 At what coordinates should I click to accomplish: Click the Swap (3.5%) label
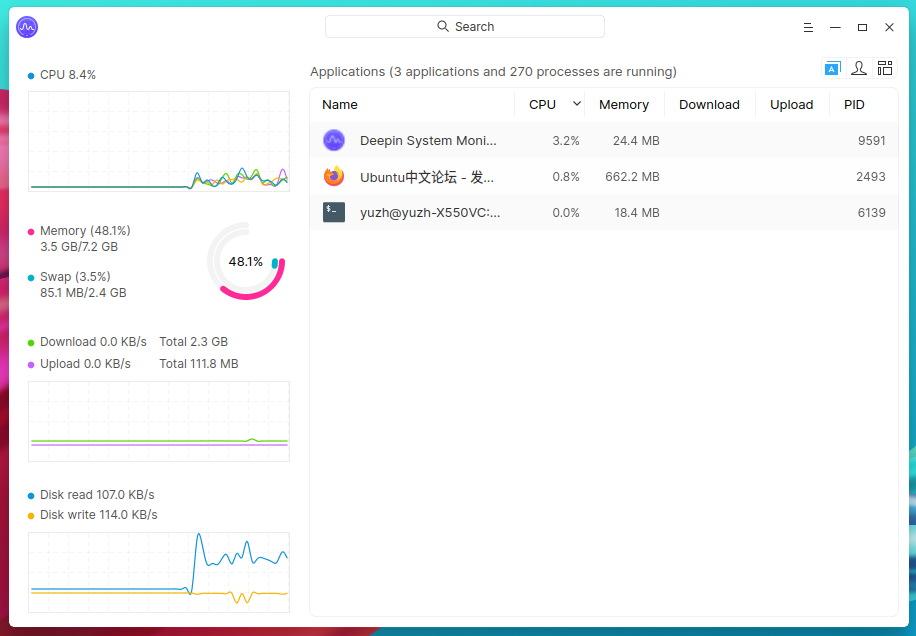click(x=75, y=276)
